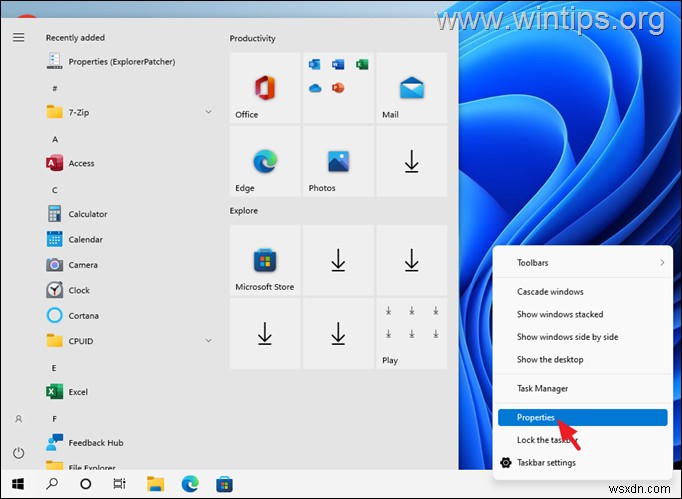Jump to letter A in app list

point(55,139)
